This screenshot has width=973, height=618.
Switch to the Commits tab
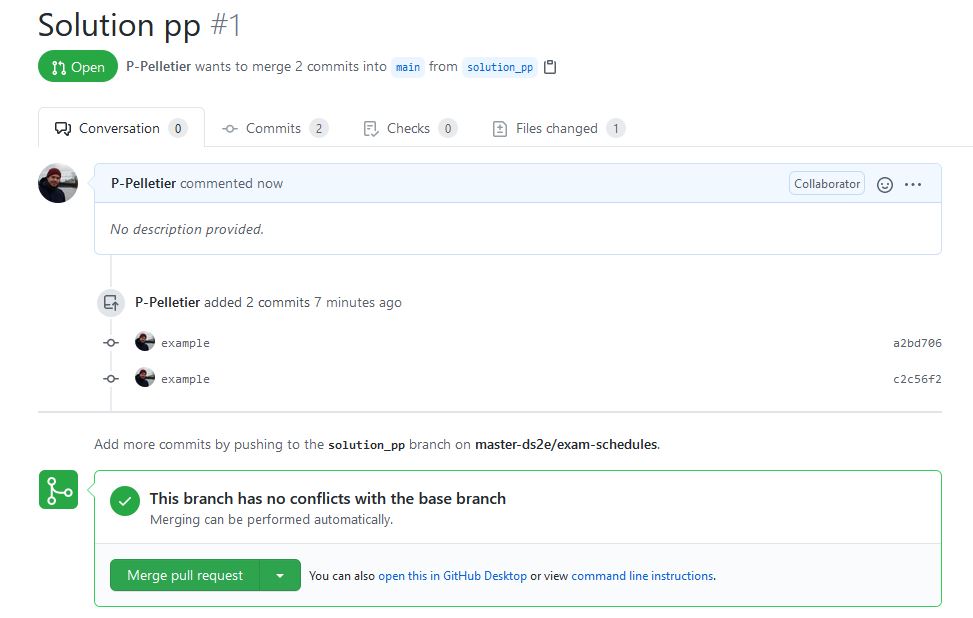pyautogui.click(x=274, y=128)
